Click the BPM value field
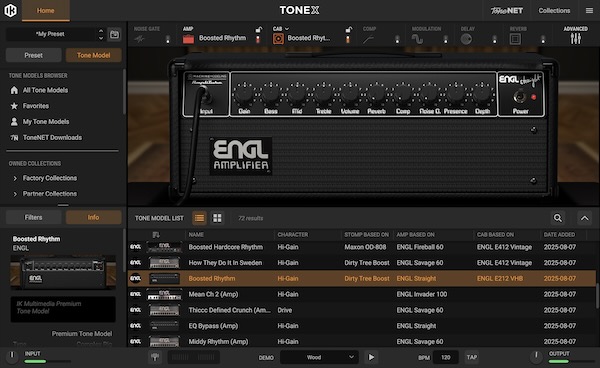600x368 pixels. coord(445,357)
